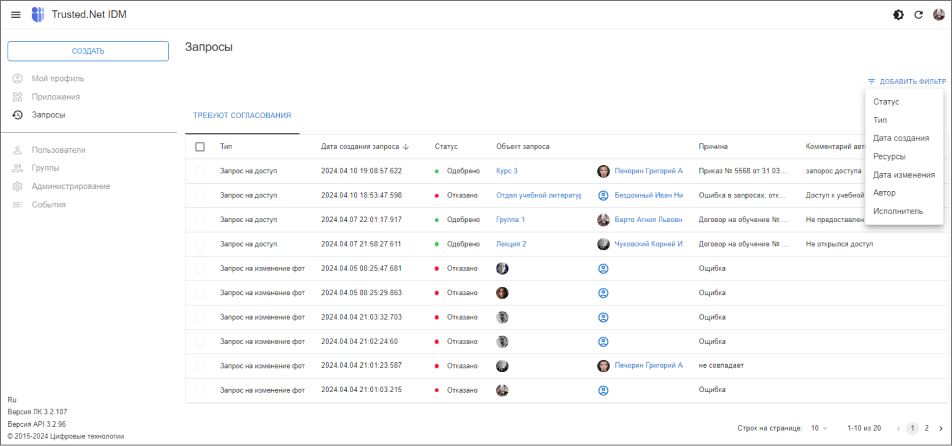Click the Приложения grid icon
The height and width of the screenshot is (446, 952).
18,96
